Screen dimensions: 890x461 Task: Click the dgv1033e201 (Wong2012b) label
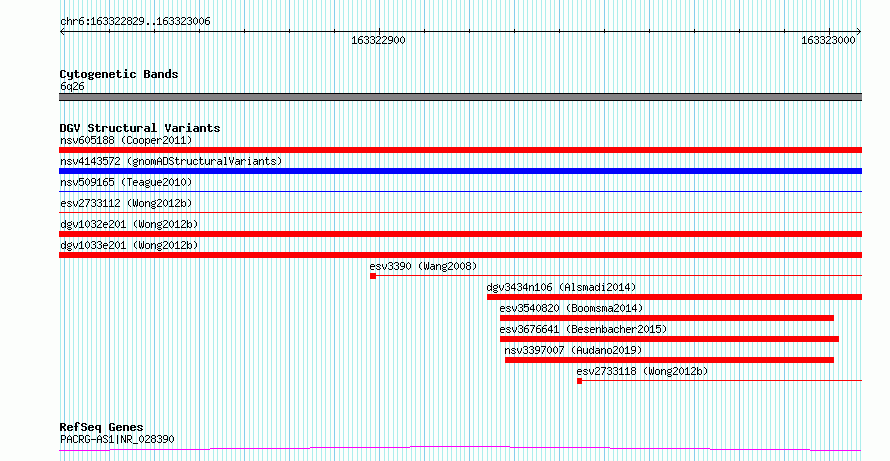click(x=129, y=245)
